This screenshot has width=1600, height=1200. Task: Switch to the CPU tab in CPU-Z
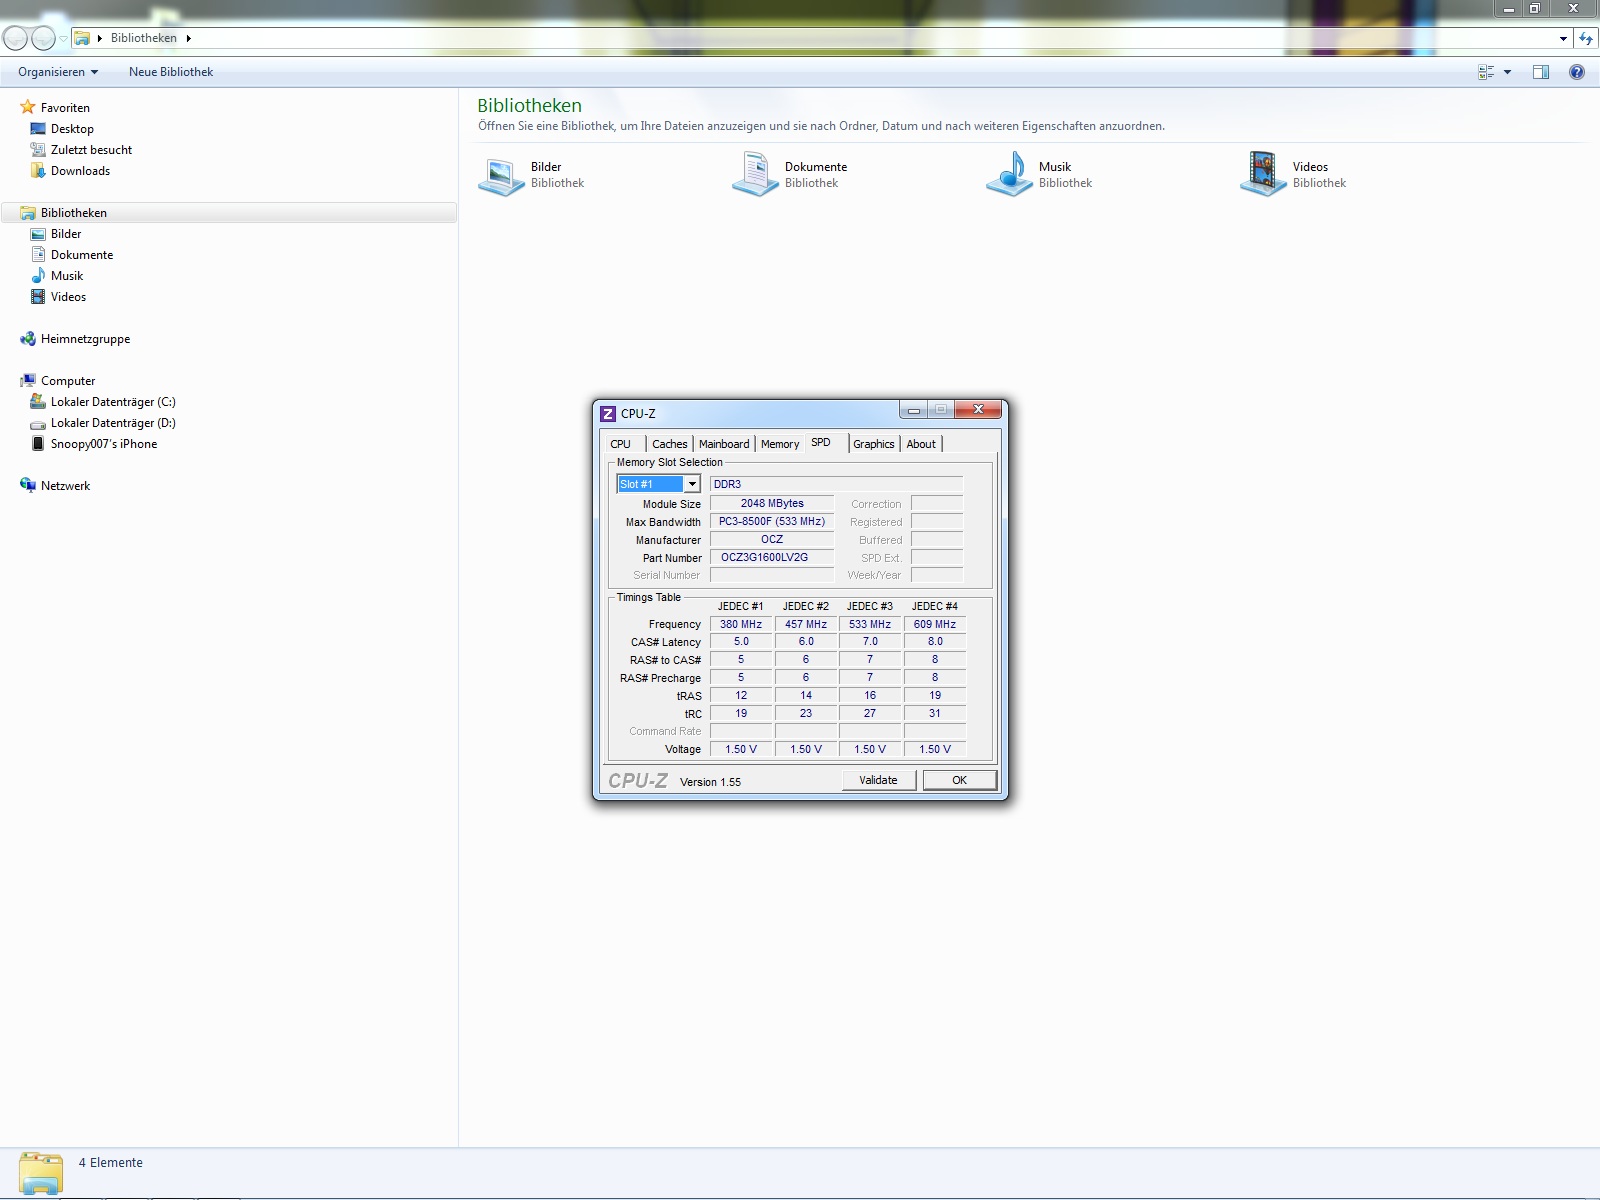620,444
